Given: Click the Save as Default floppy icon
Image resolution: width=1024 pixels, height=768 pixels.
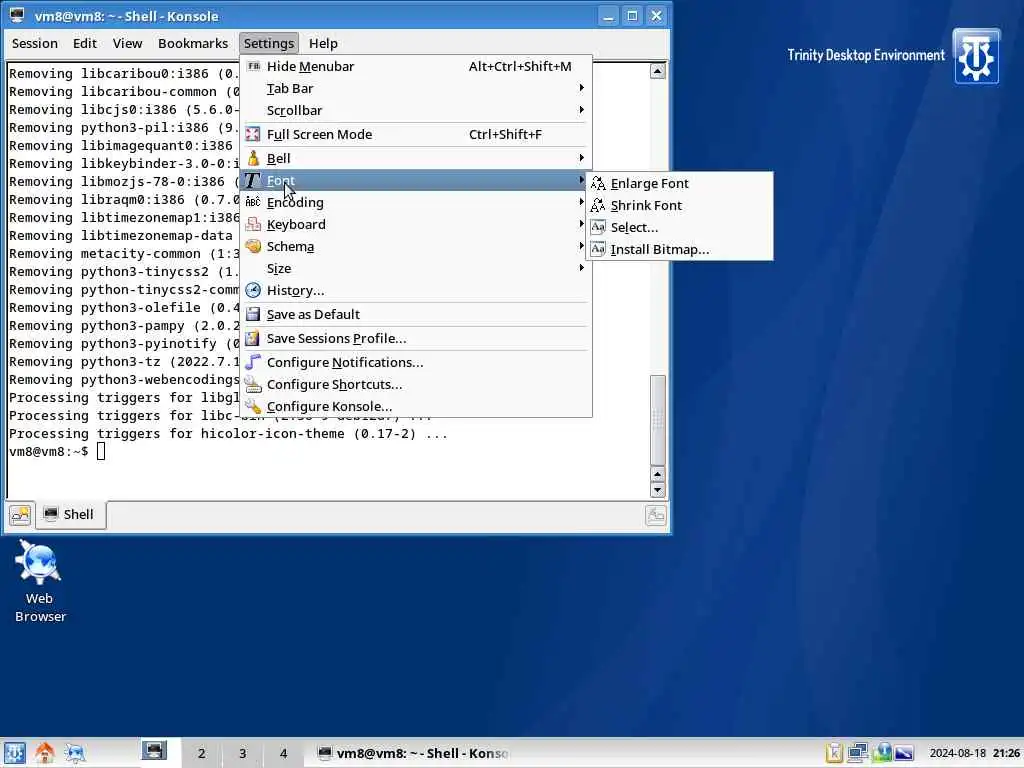Looking at the screenshot, I should click(x=253, y=314).
